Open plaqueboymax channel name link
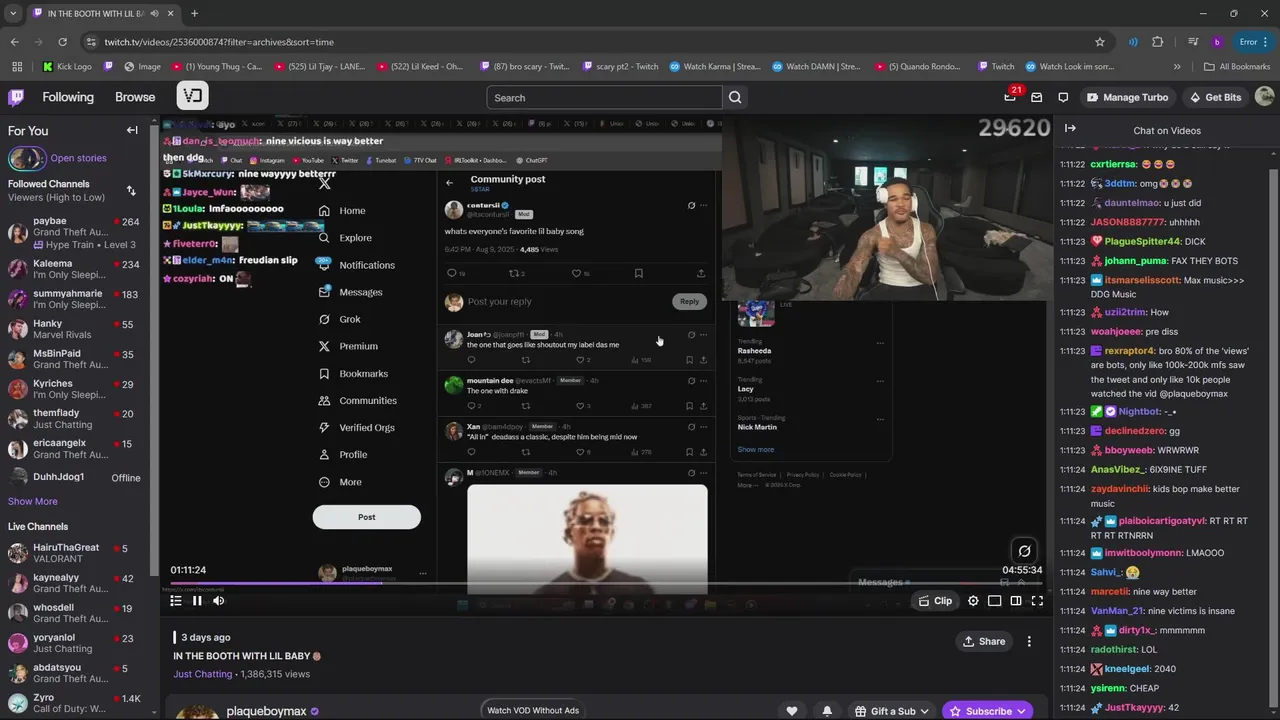The height and width of the screenshot is (720, 1280). [x=266, y=712]
